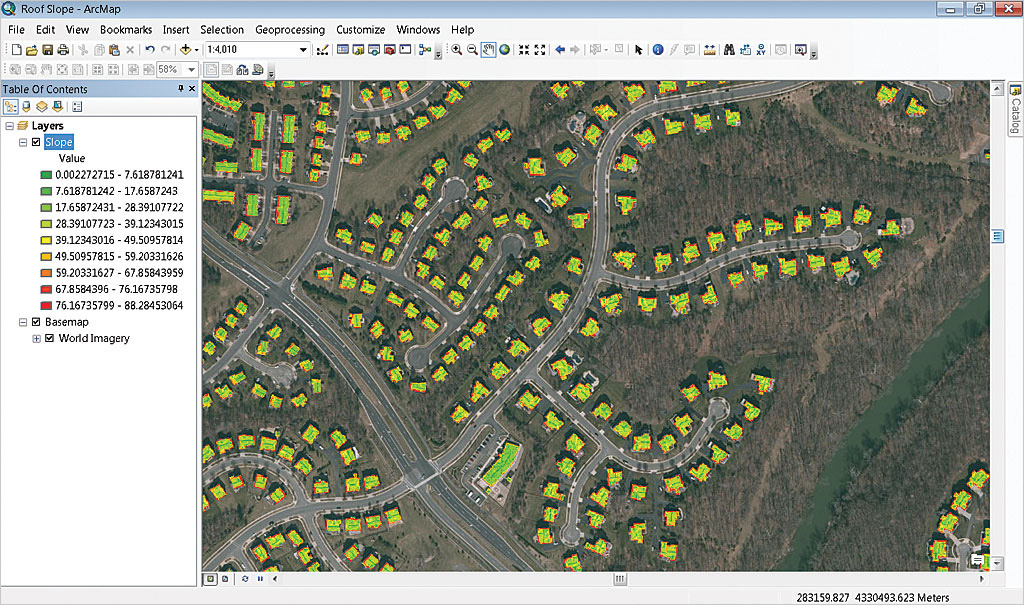This screenshot has width=1024, height=605.
Task: Select the Zoom In tool
Action: (x=456, y=50)
